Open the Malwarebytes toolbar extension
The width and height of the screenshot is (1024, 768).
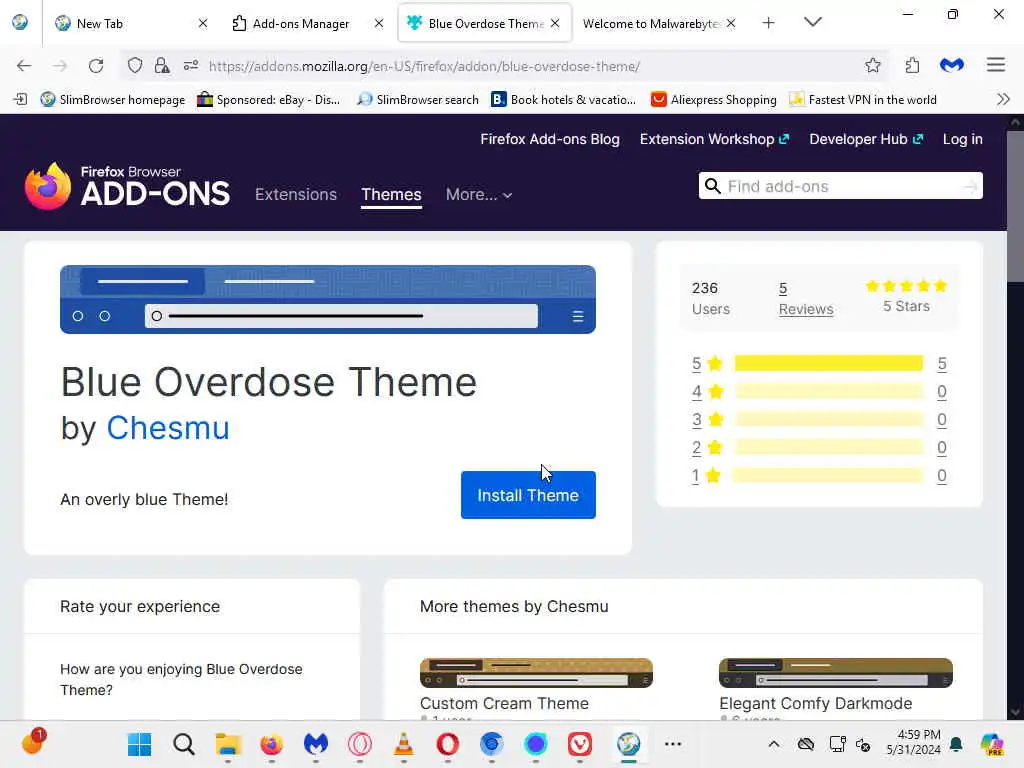click(952, 65)
